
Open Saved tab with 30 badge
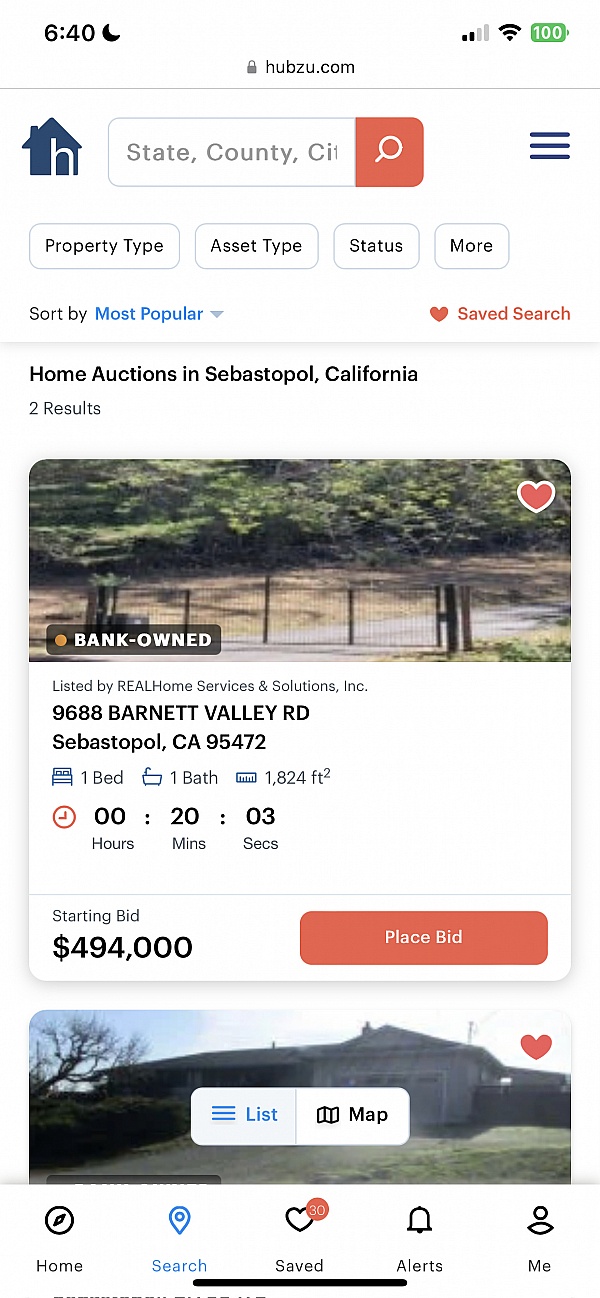(x=299, y=1221)
